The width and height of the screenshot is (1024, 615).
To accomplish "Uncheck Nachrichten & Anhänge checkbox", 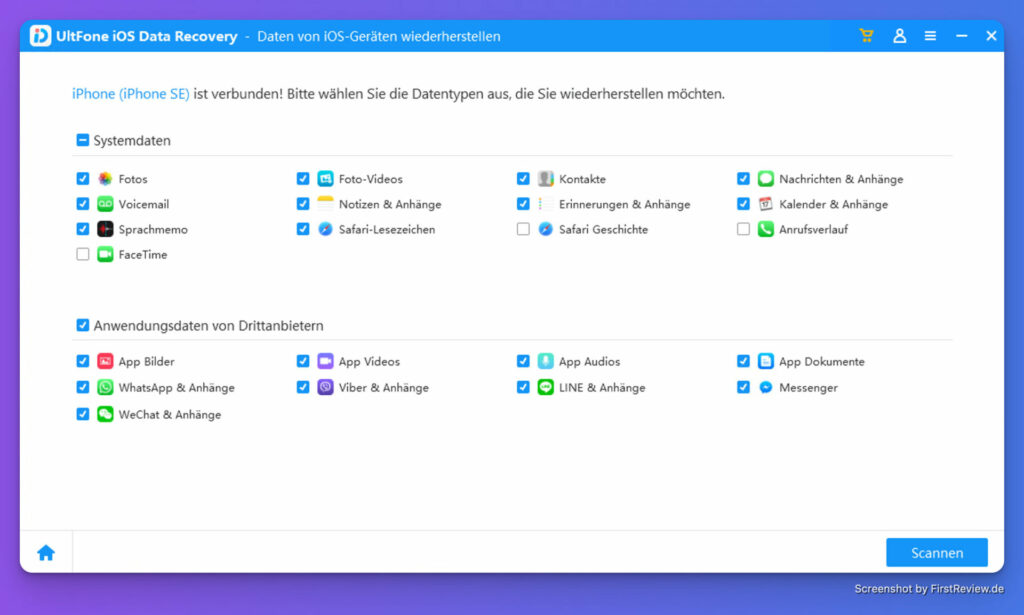I will [743, 178].
